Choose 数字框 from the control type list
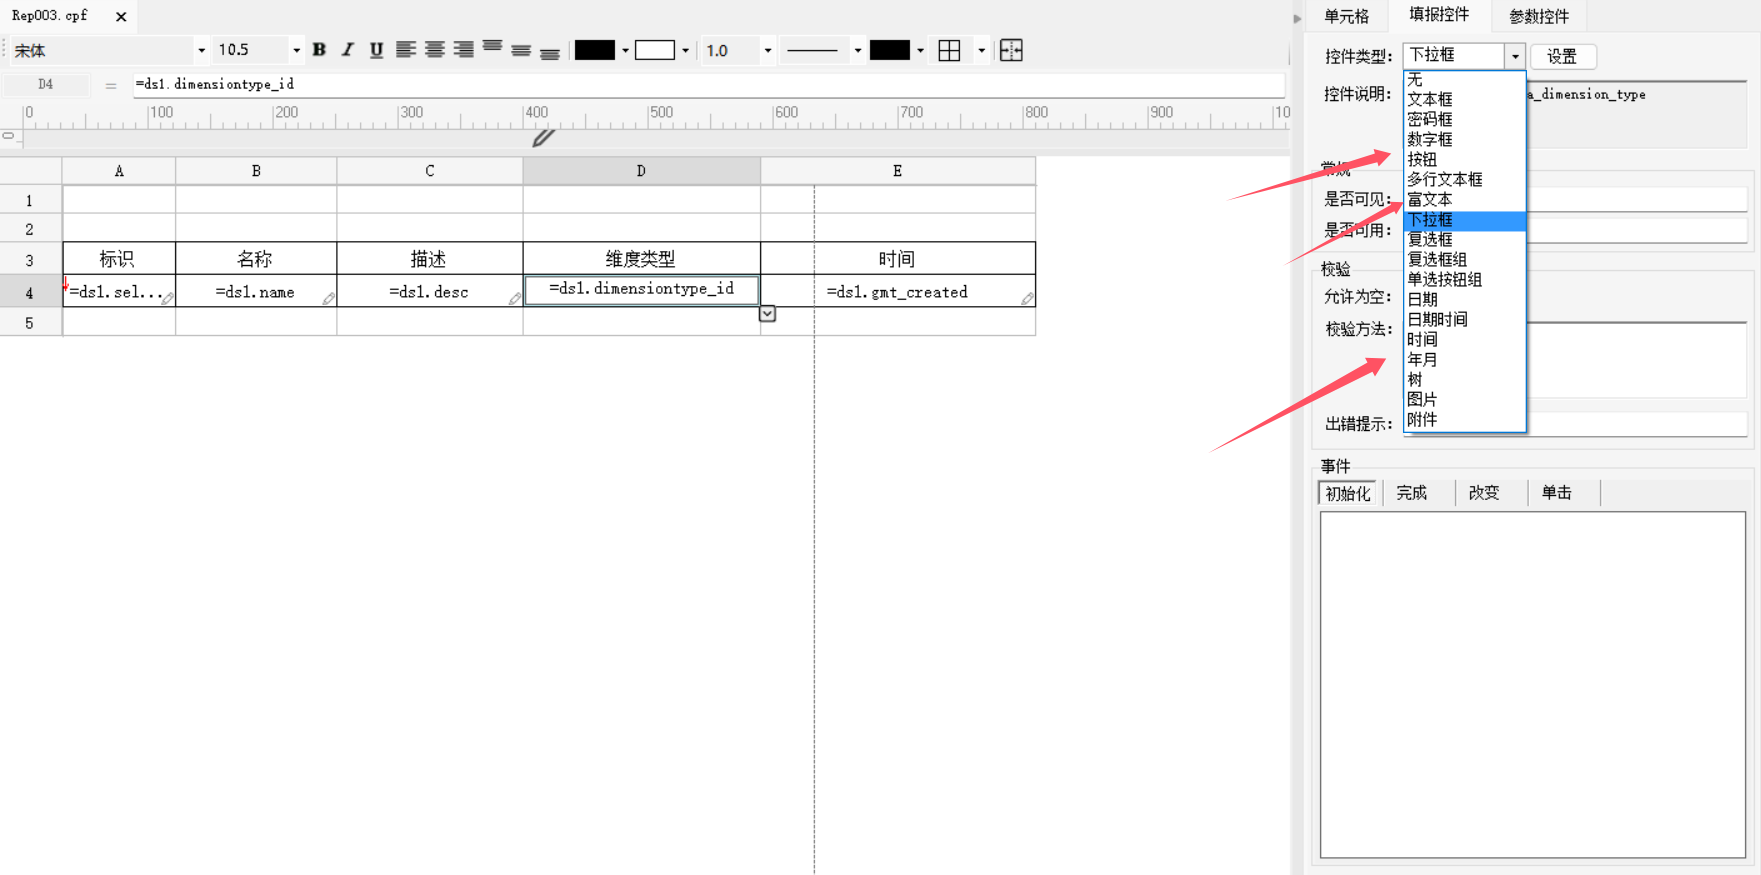The width and height of the screenshot is (1761, 875). click(x=1464, y=139)
